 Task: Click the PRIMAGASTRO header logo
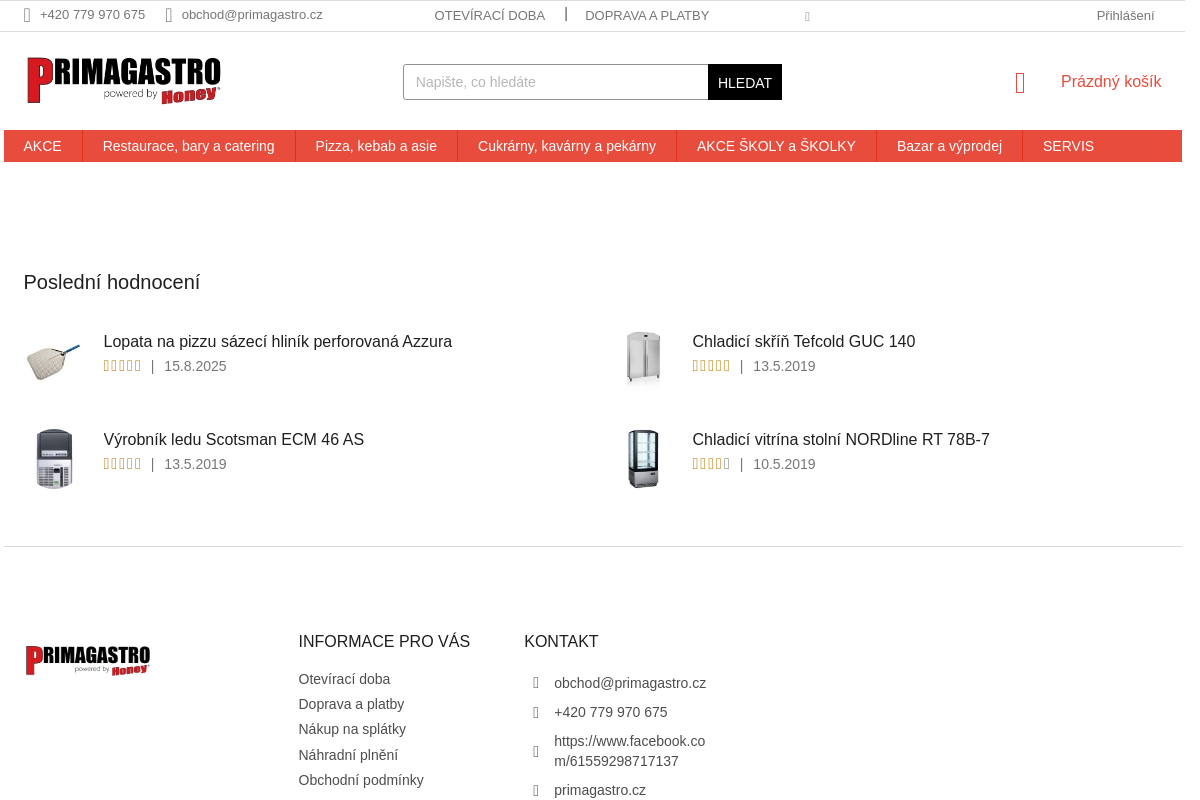123,80
